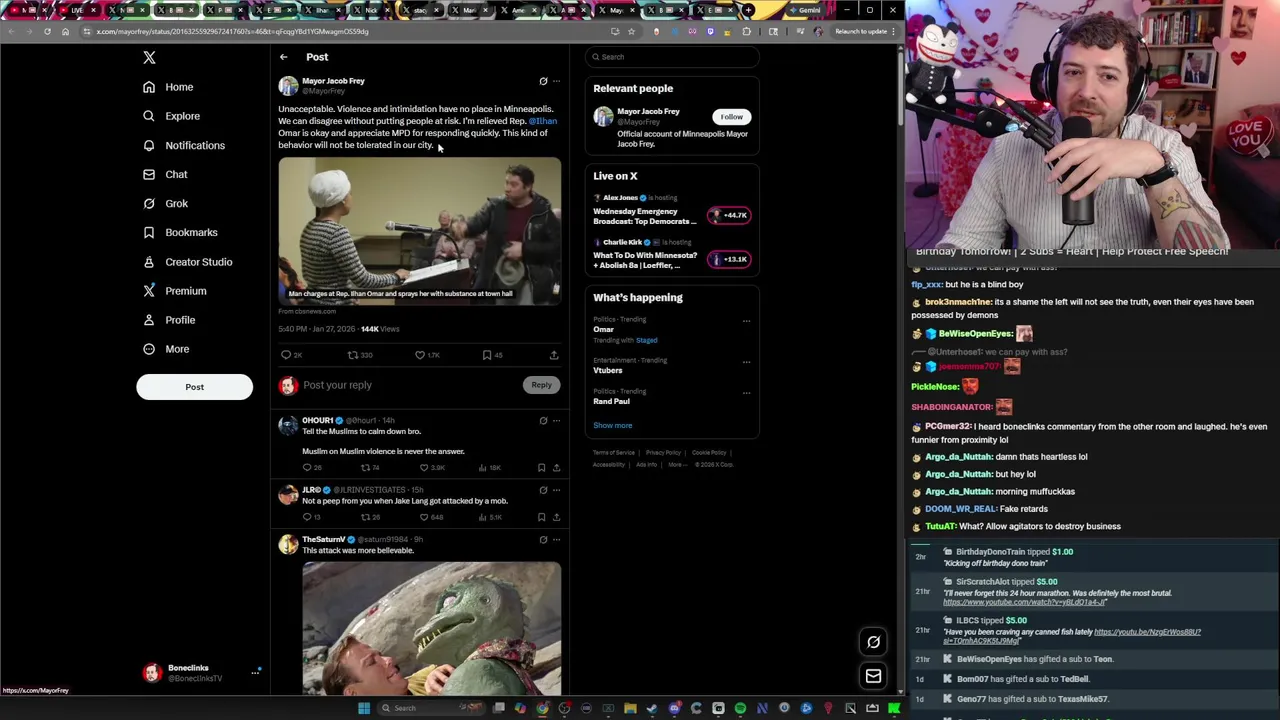
Task: Like JLR's reply
Action: point(424,518)
